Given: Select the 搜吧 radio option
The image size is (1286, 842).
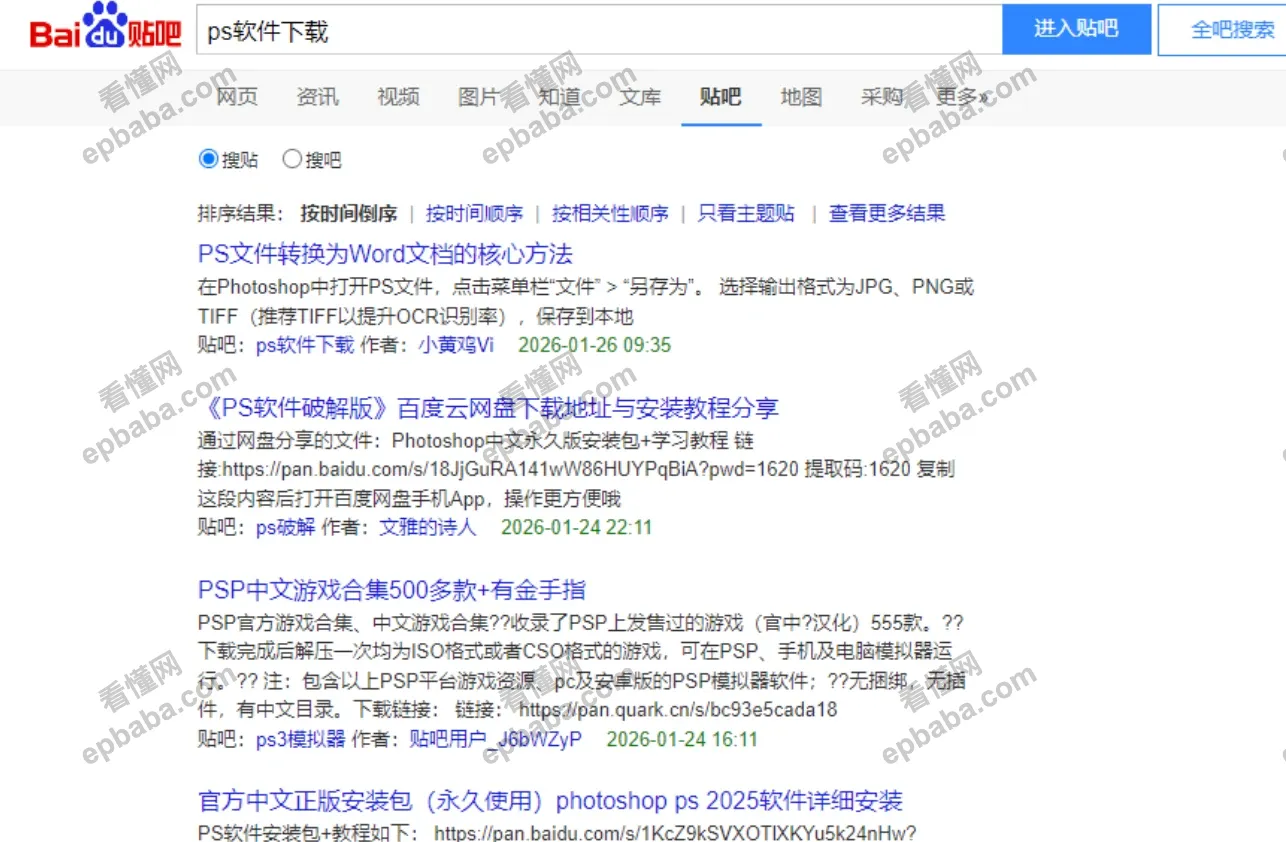Looking at the screenshot, I should point(292,158).
